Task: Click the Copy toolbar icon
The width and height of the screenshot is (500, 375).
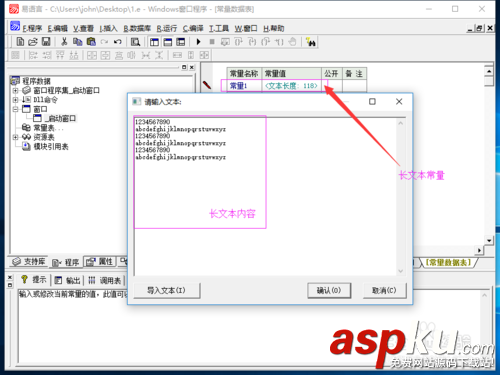Action: coord(78,42)
